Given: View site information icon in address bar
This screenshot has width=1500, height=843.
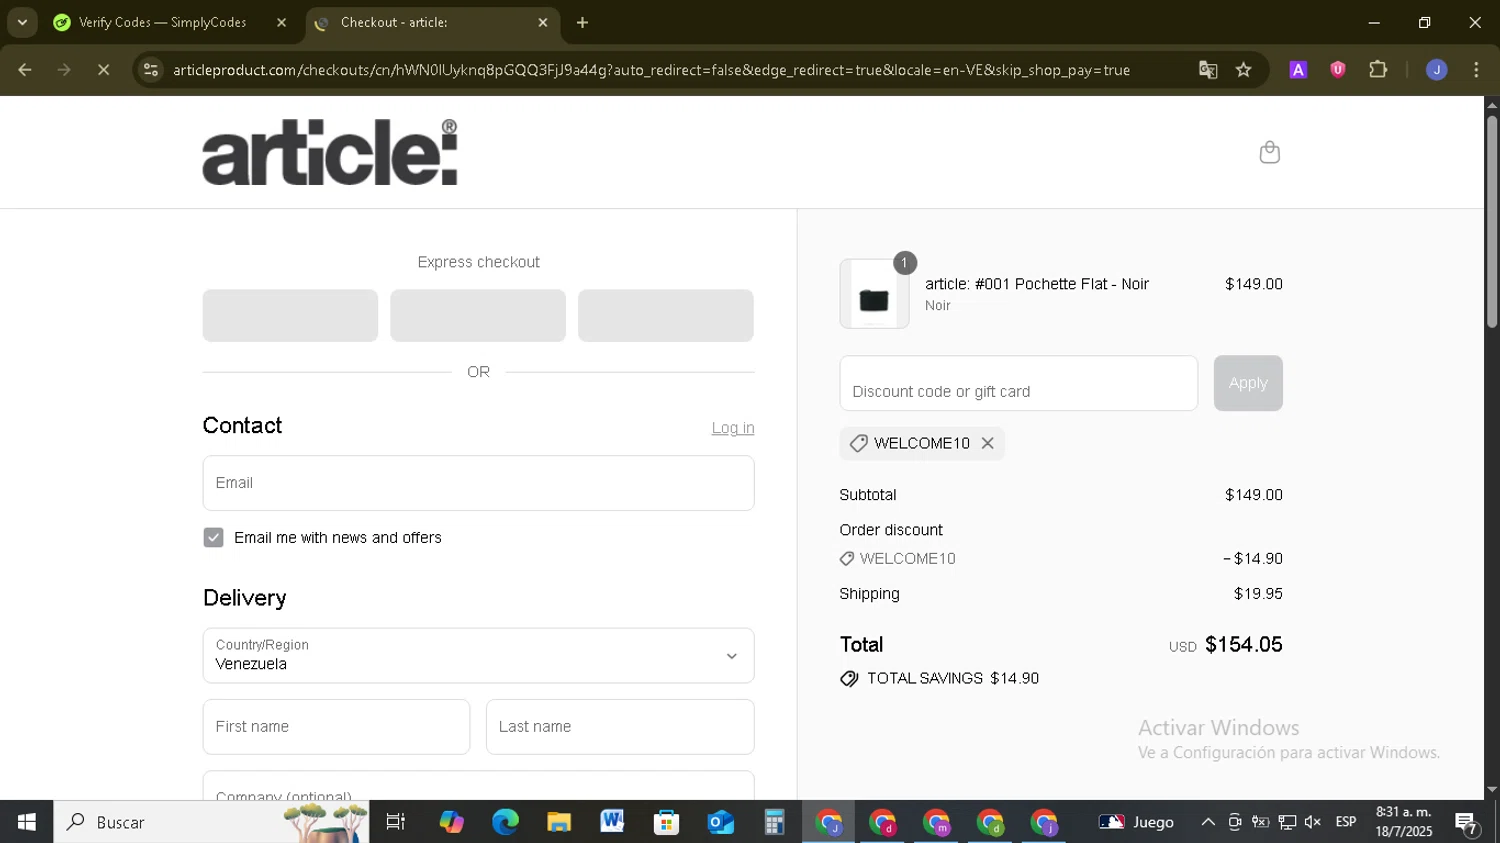Looking at the screenshot, I should coord(151,70).
